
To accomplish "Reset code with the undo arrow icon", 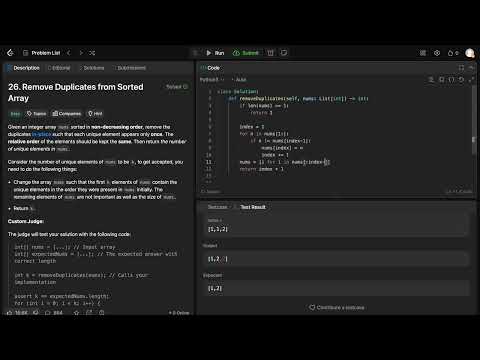I will [461, 80].
